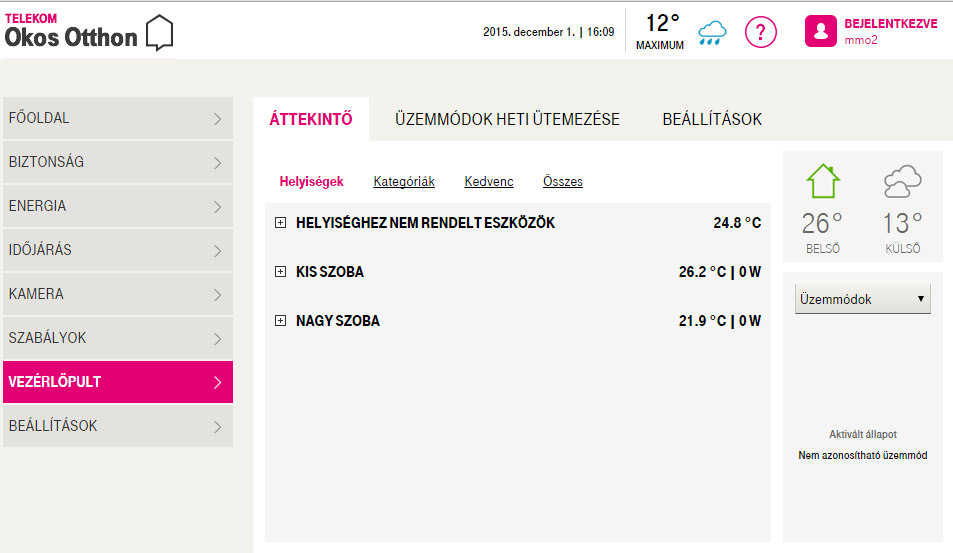
Task: Switch to Üzemmódok heti ütemezése tab
Action: tap(507, 119)
